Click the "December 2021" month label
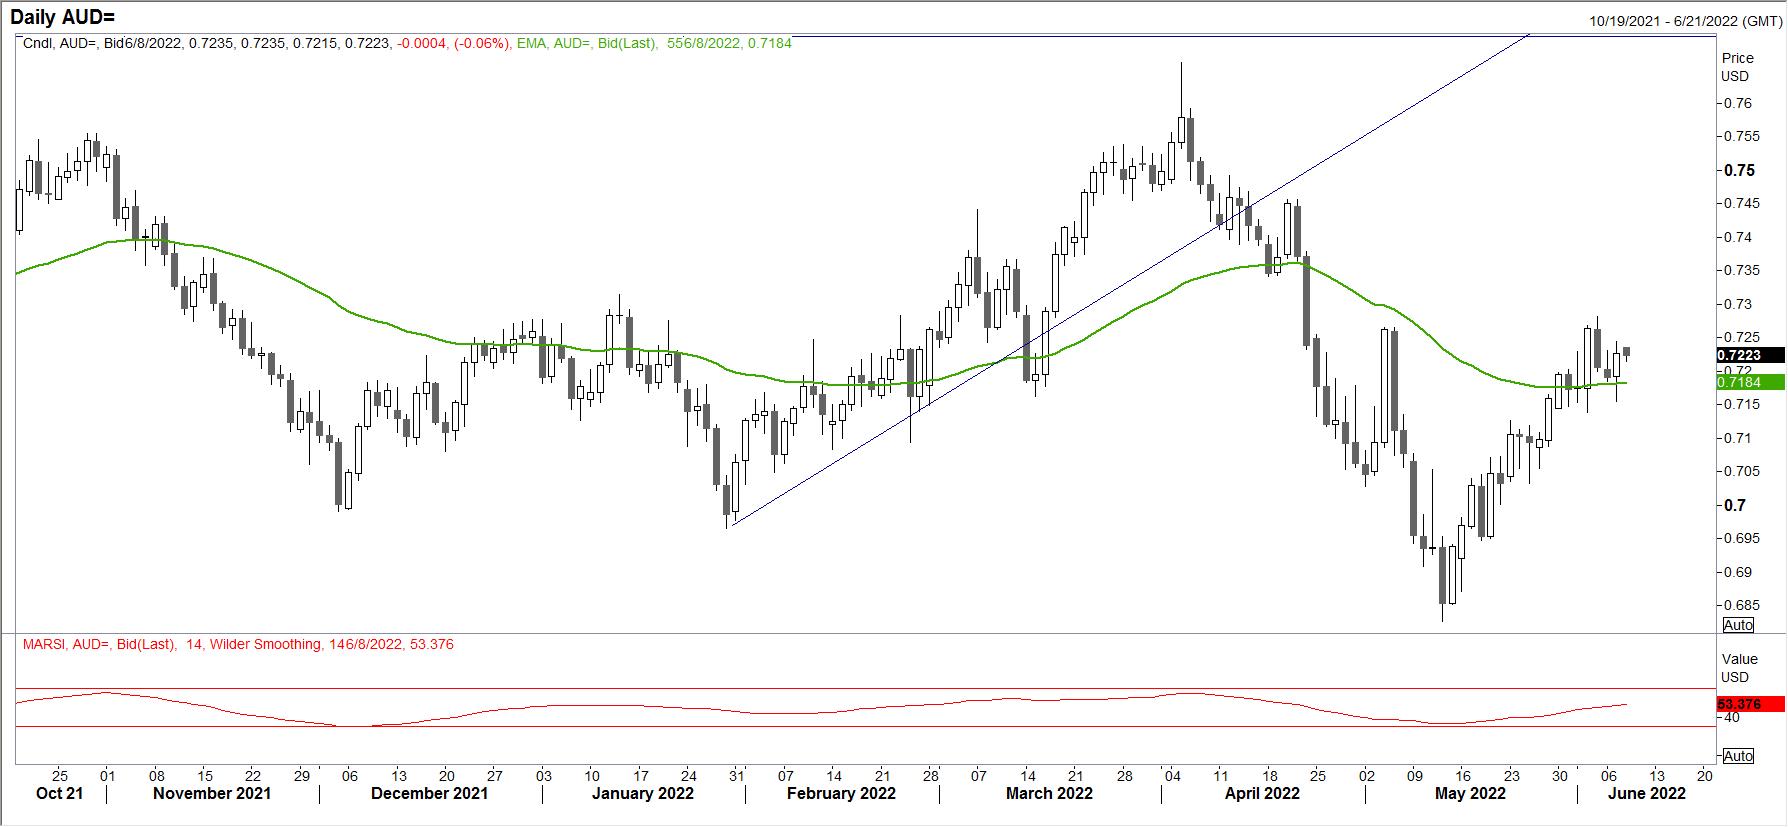This screenshot has width=1788, height=827. coord(430,793)
